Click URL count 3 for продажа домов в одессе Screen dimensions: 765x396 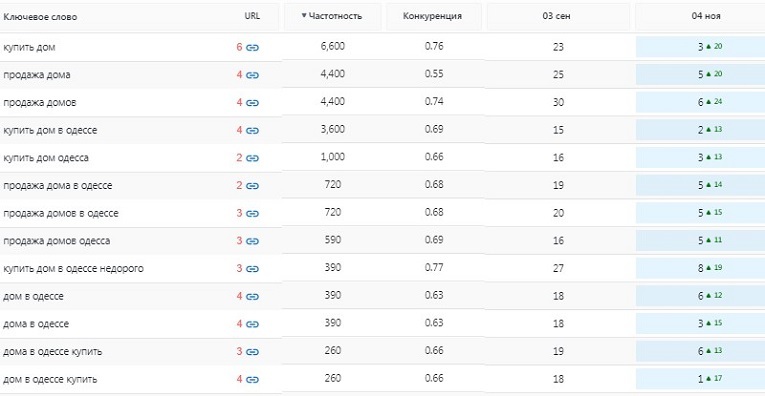pyautogui.click(x=239, y=213)
